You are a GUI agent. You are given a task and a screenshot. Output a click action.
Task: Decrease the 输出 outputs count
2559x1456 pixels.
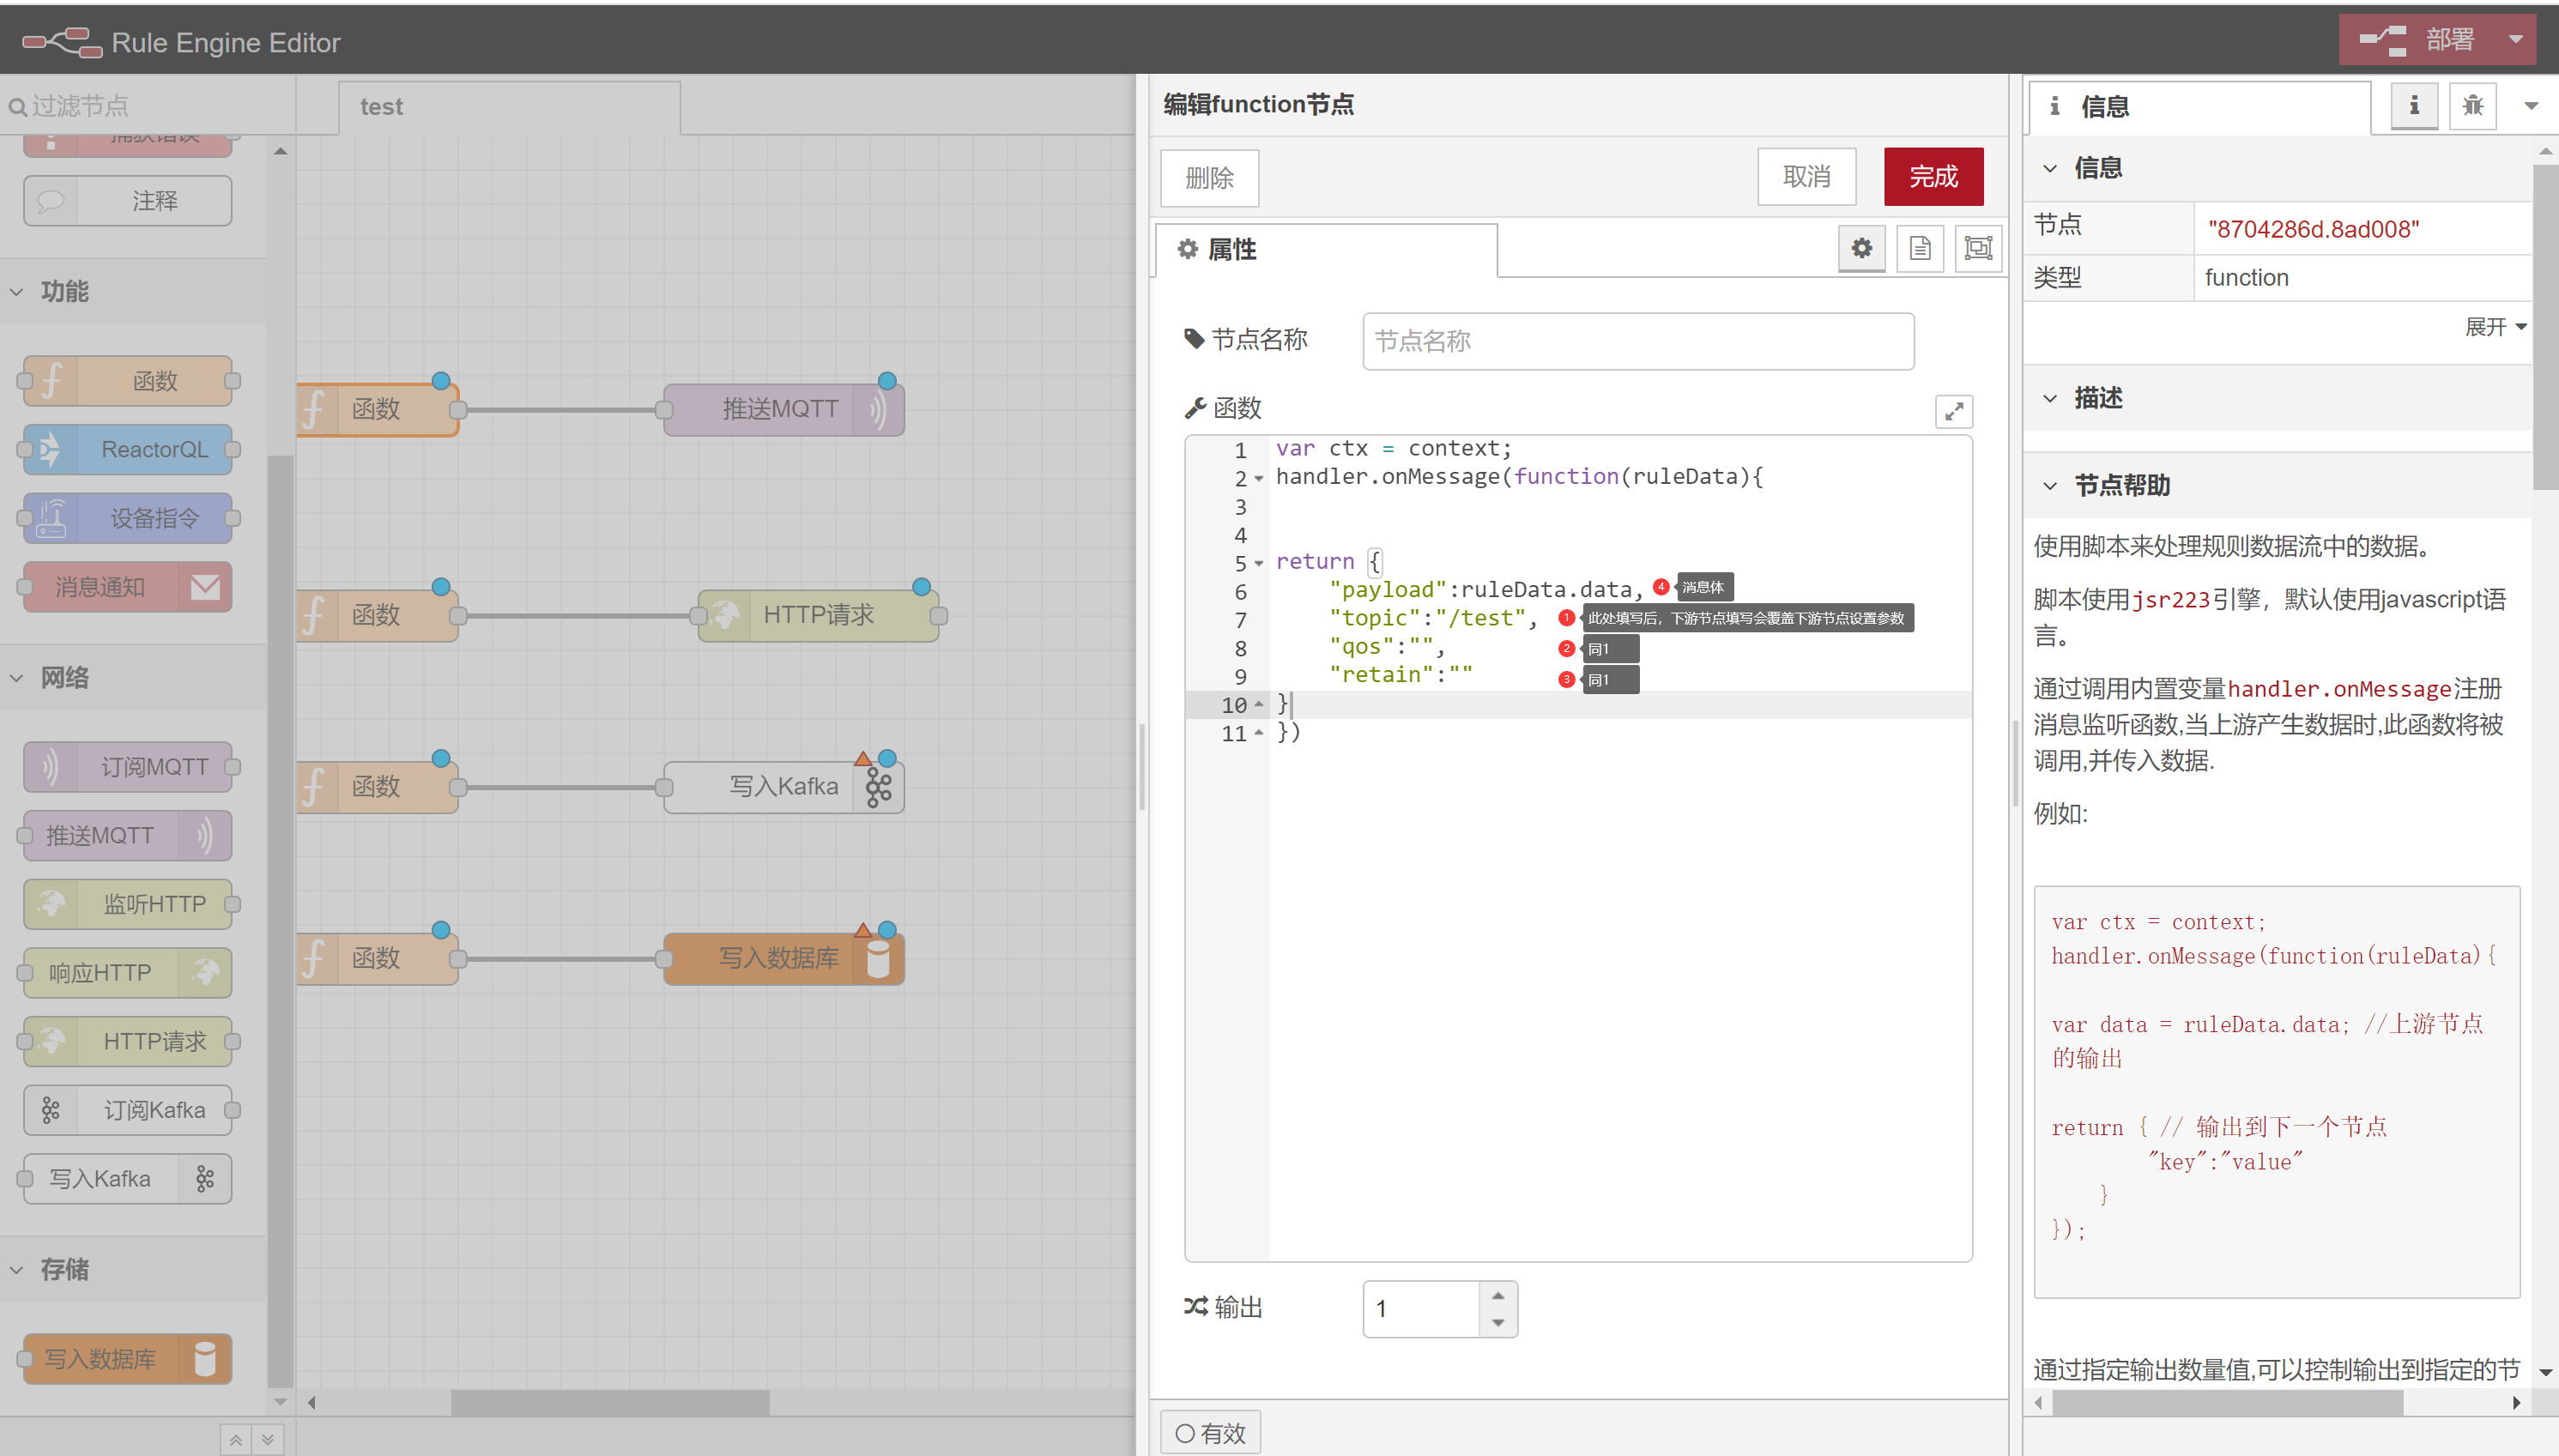point(1497,1322)
